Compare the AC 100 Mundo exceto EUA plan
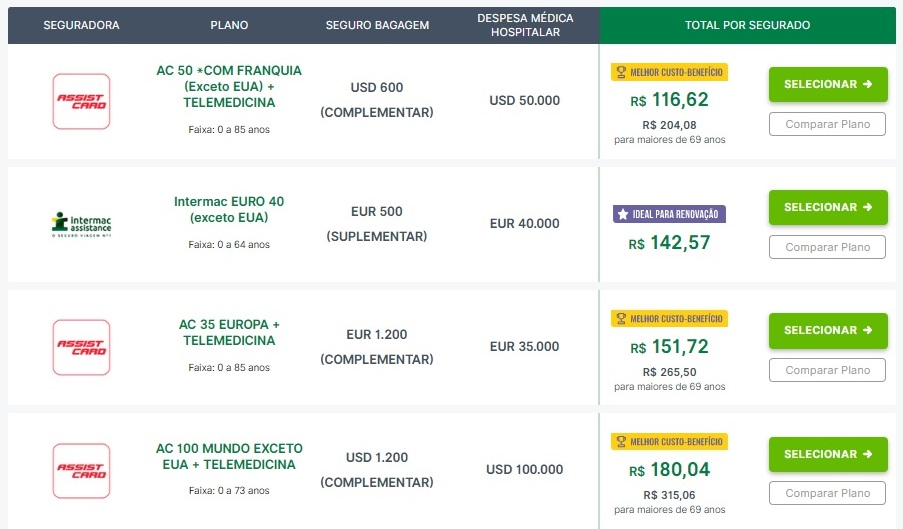903x529 pixels. click(x=827, y=493)
